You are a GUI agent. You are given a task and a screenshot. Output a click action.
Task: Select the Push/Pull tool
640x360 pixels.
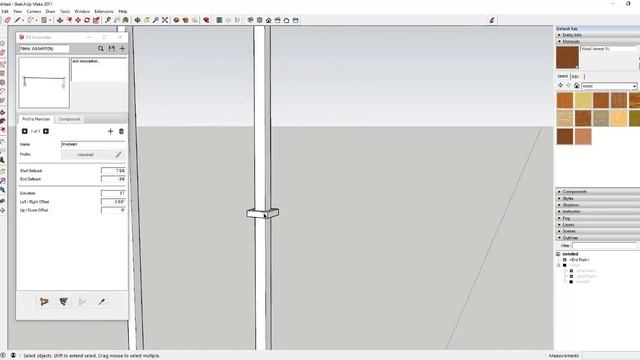[60, 20]
